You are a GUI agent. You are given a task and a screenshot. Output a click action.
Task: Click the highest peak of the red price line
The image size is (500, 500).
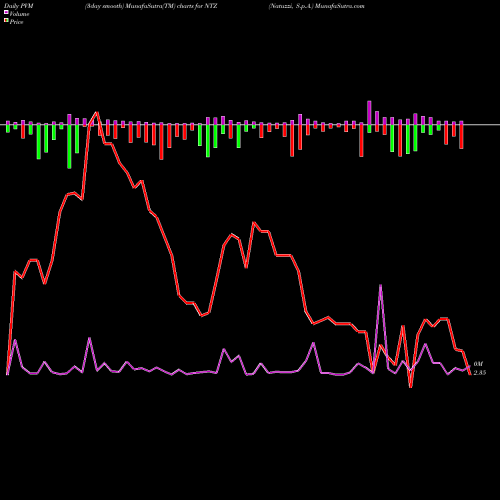click(97, 113)
